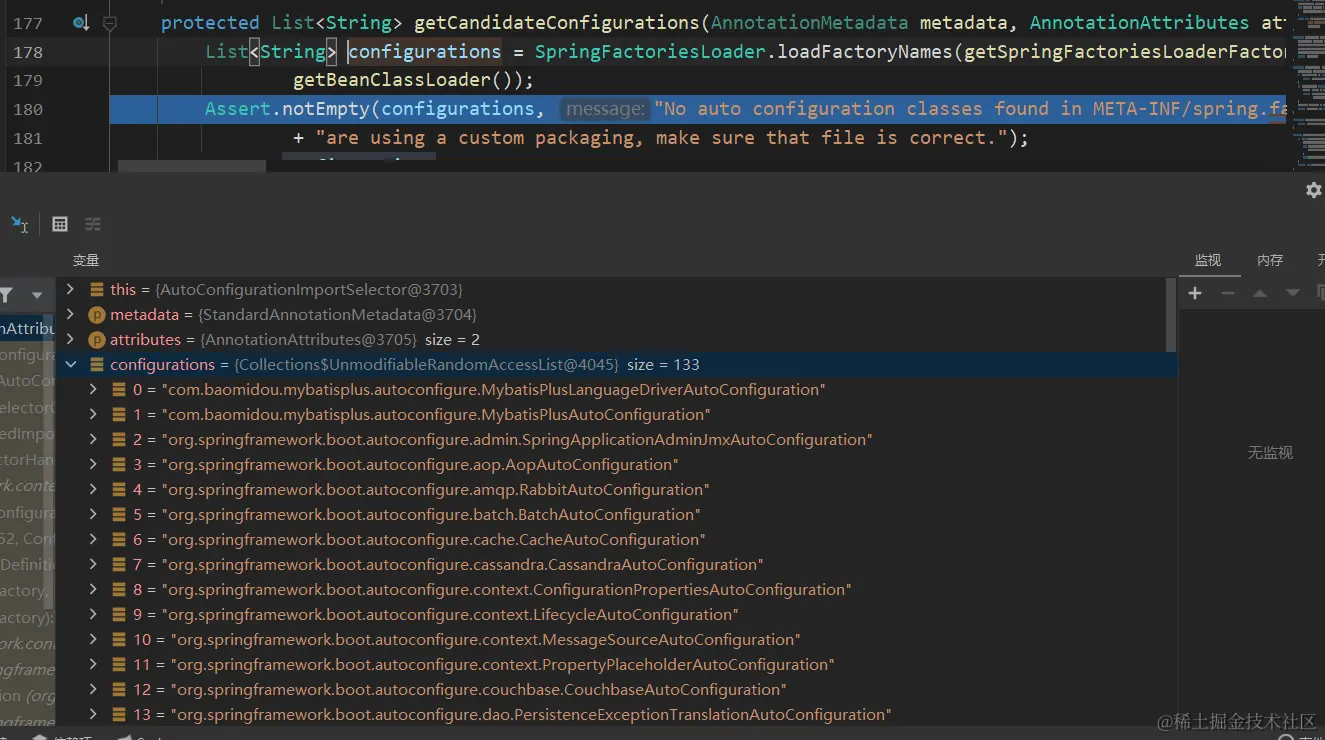The image size is (1325, 740).
Task: Expand the 'metadata' variable node
Action: pyautogui.click(x=70, y=315)
